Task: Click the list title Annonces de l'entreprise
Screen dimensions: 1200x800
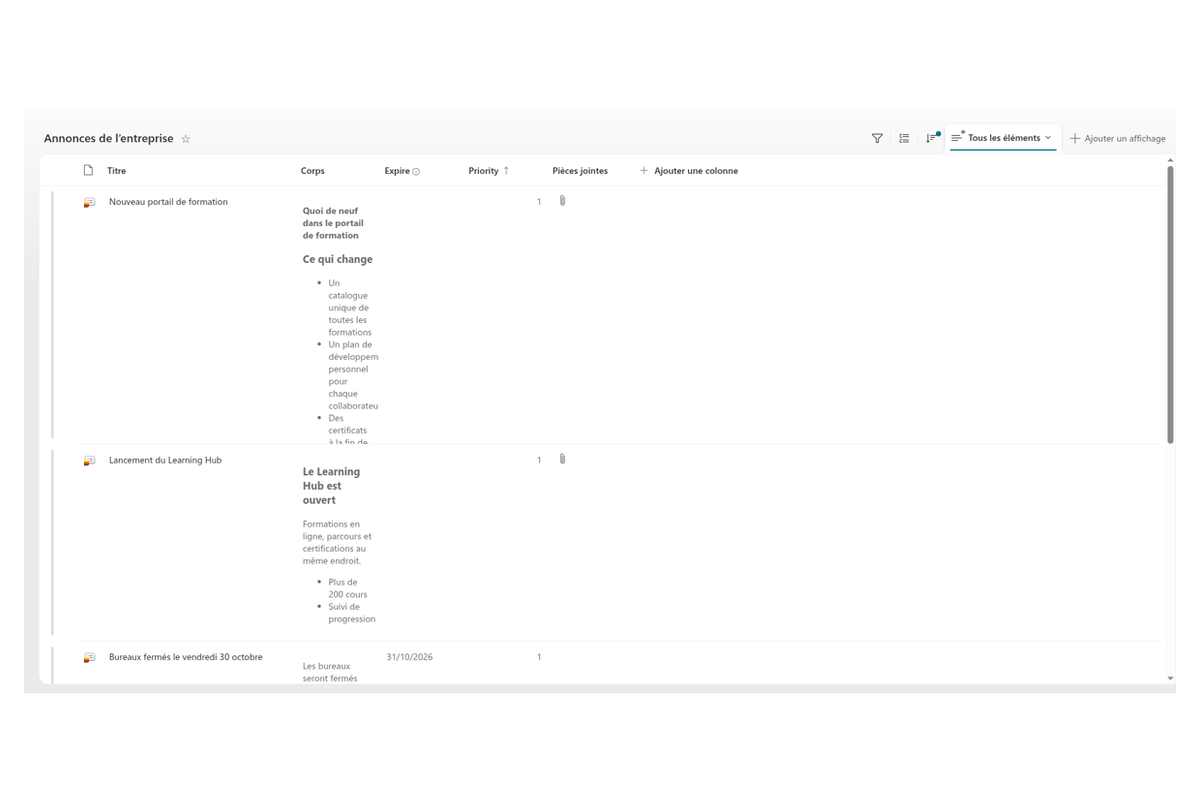Action: pos(109,139)
